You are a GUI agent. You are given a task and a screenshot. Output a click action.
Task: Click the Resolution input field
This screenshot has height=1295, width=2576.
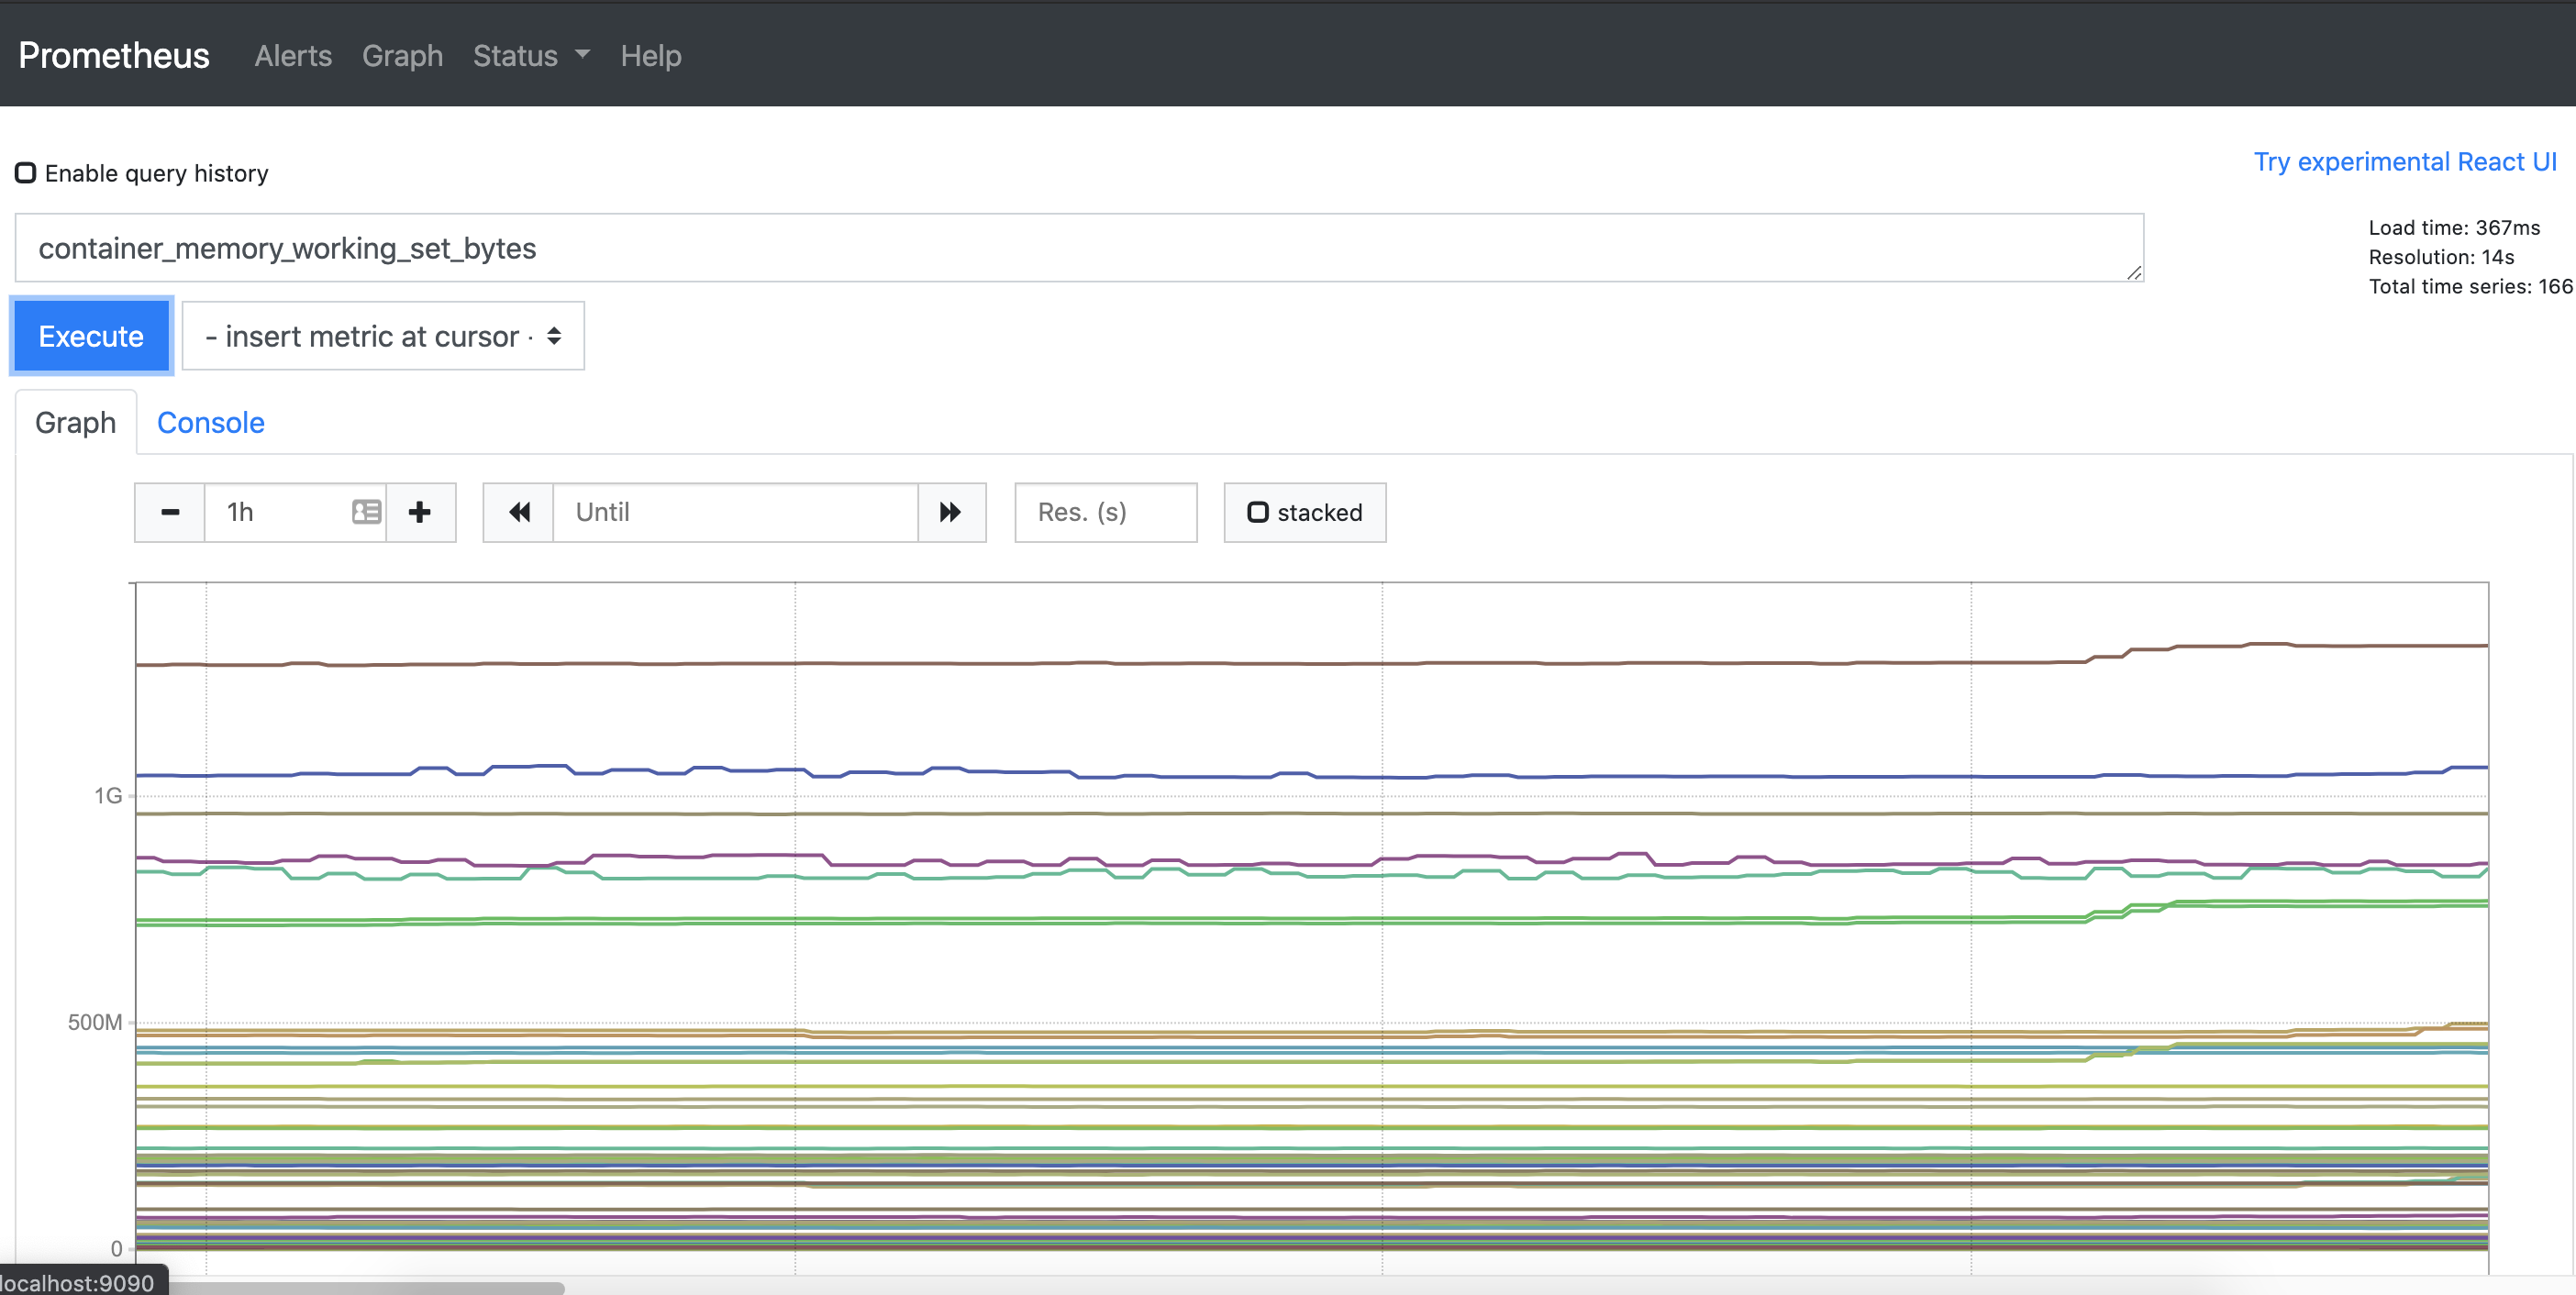[1105, 512]
